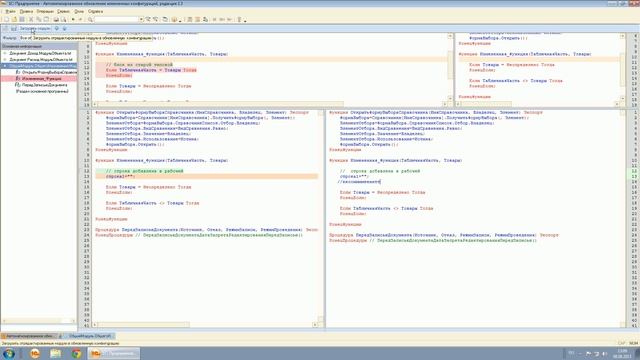Viewport: 640px width, 360px height.
Task: Select the Раздел основной программы tree item
Action: (42, 91)
